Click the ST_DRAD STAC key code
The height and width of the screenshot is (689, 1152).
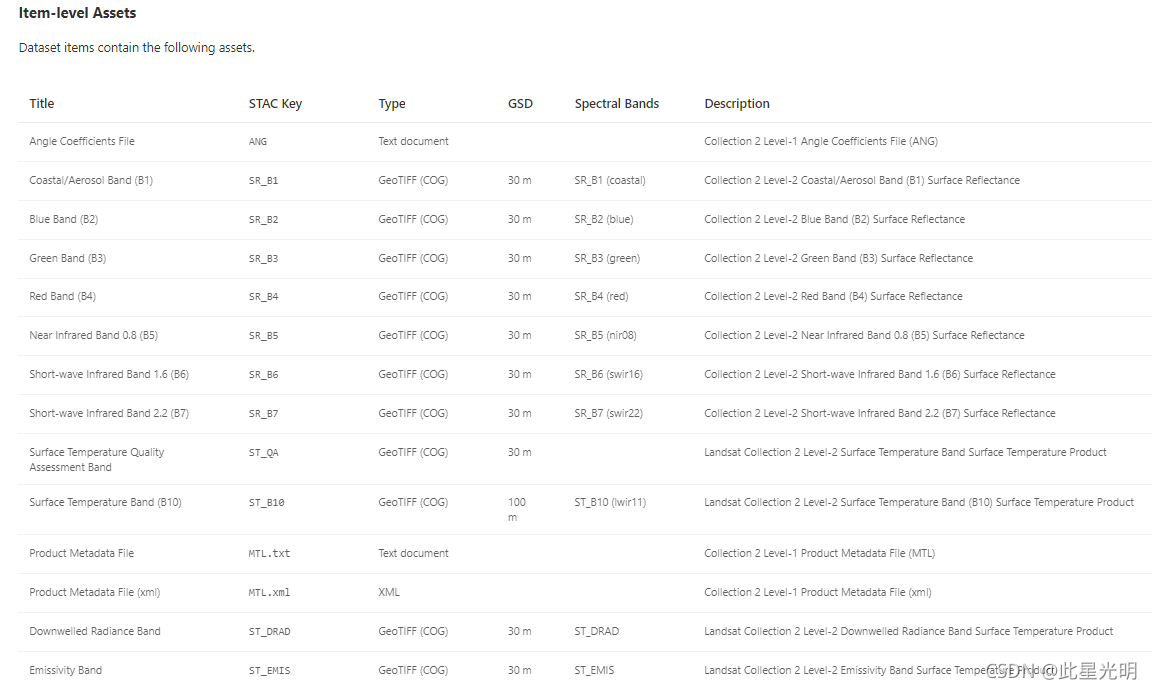269,632
